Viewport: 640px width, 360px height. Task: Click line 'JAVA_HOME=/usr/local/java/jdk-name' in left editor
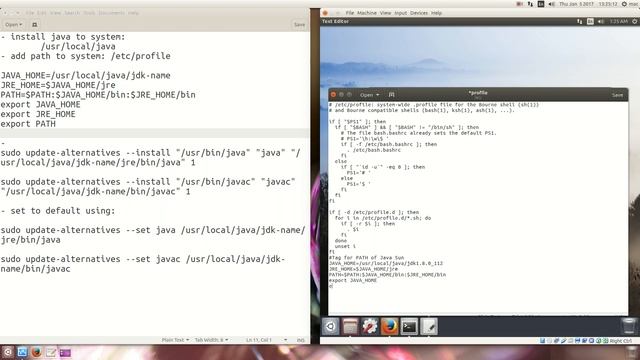pyautogui.click(x=85, y=76)
